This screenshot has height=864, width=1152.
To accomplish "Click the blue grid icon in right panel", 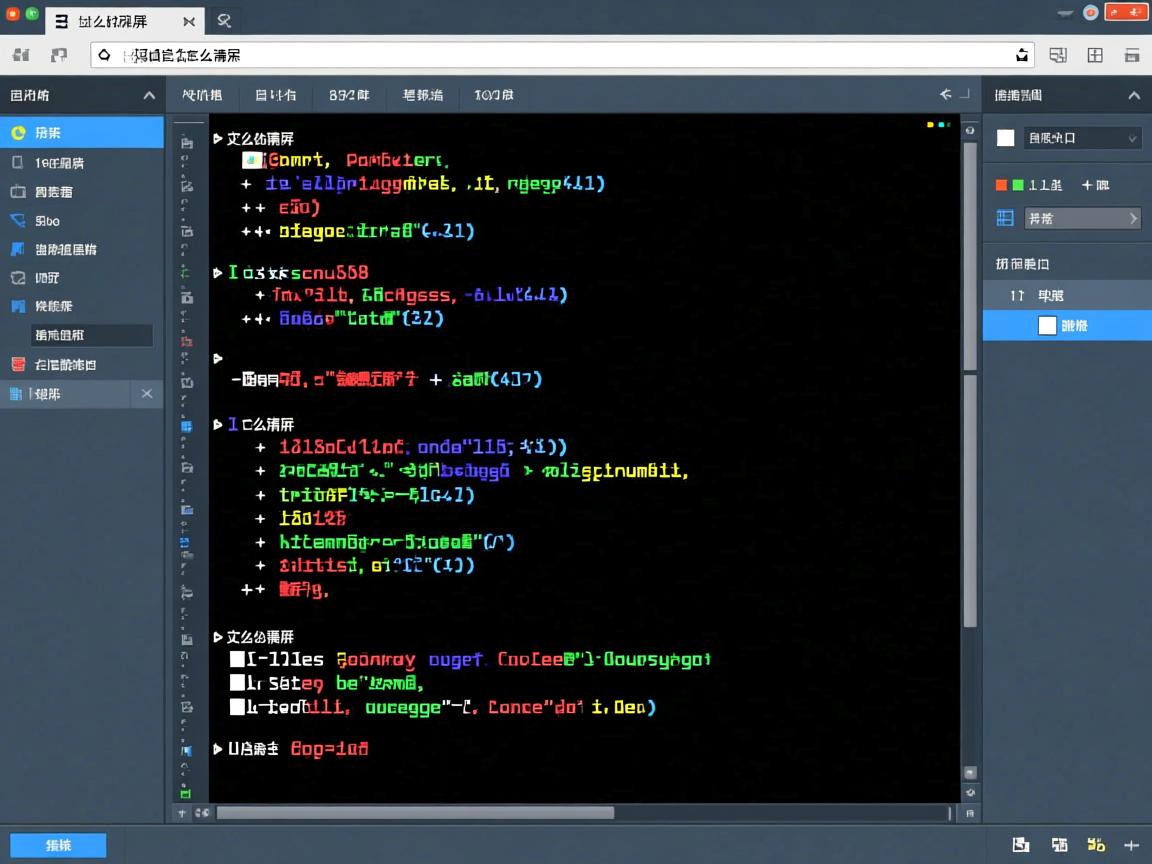I will (x=1005, y=218).
